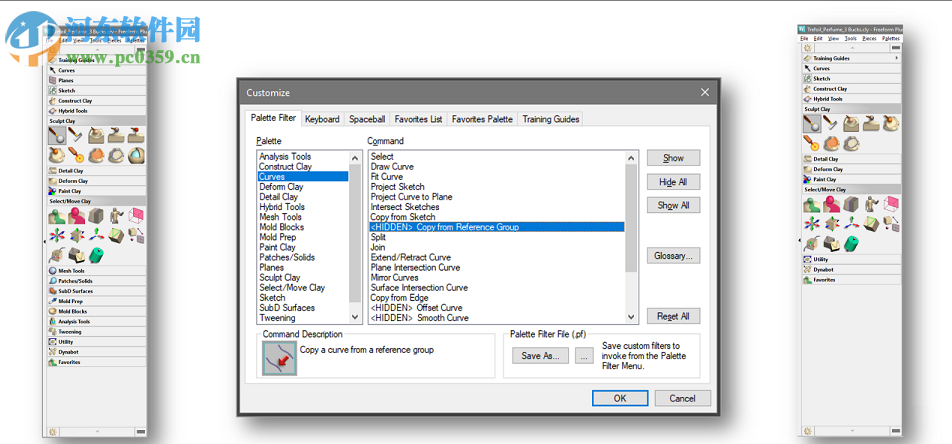Click the green-faced cube tool in left palette
Viewport: 952px width, 444px height.
tap(115, 234)
